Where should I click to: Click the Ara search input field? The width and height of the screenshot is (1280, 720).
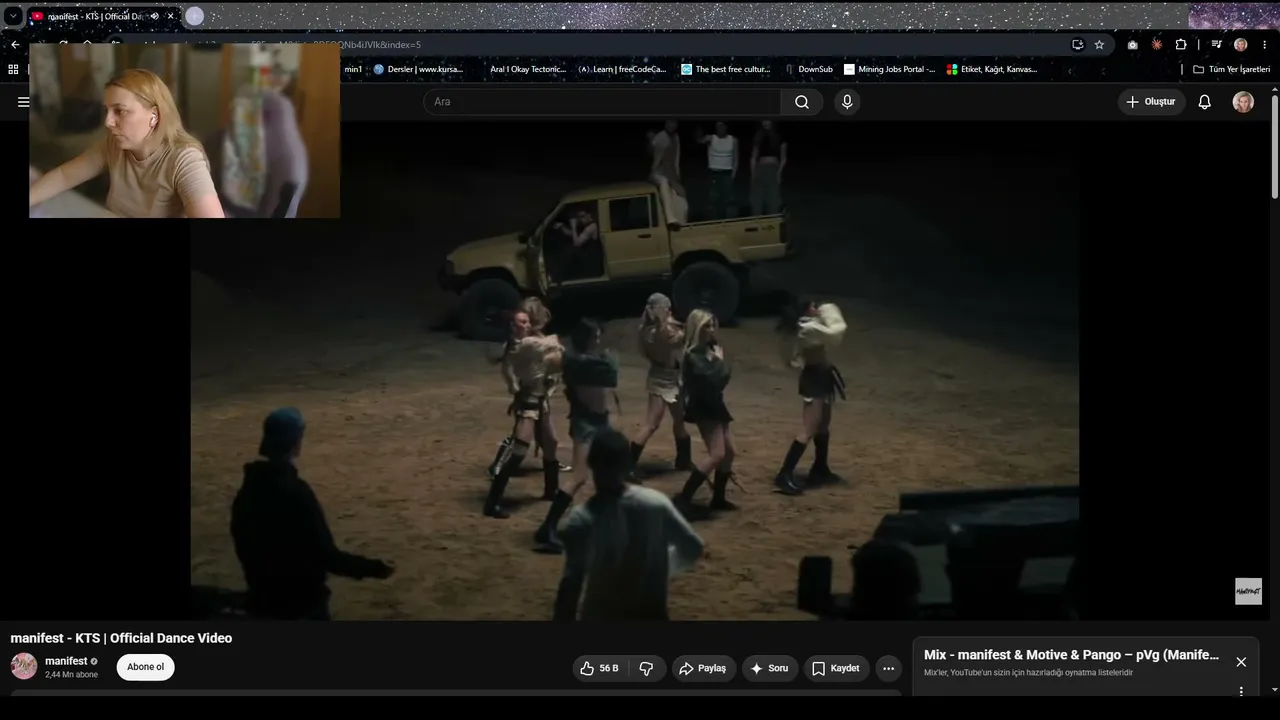pos(602,102)
